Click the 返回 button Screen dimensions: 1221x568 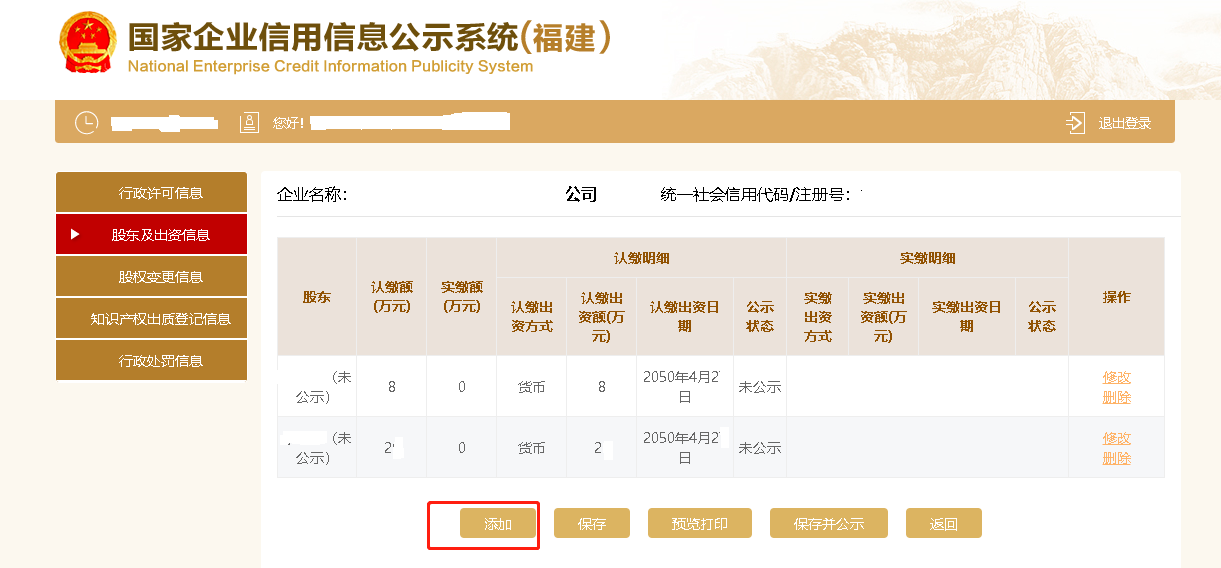coord(944,523)
